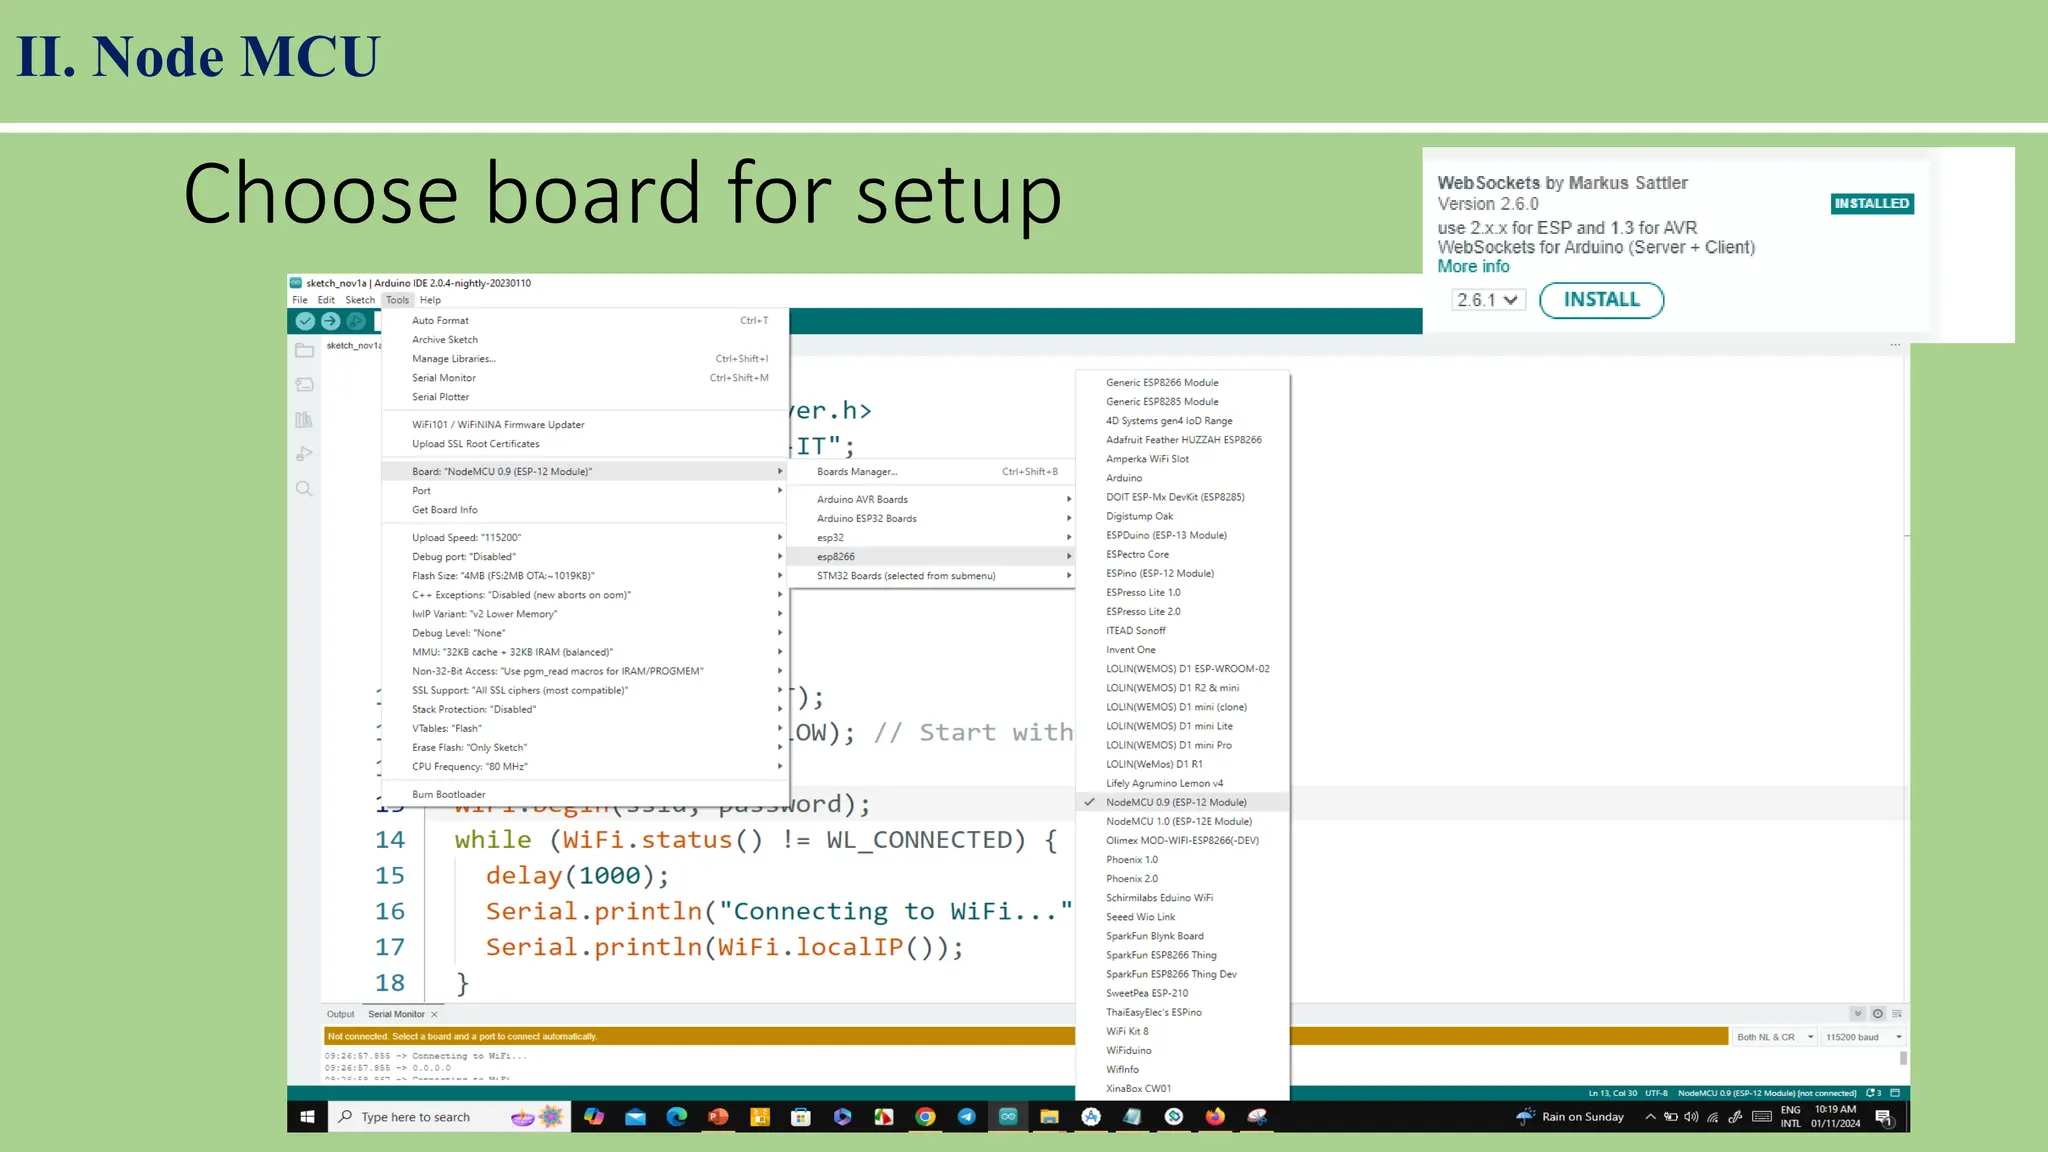The width and height of the screenshot is (2048, 1152).
Task: Expand the Port submenu
Action: [586, 491]
